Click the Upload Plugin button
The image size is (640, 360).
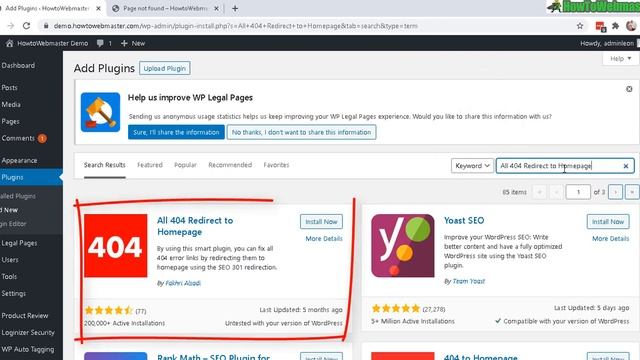click(x=164, y=68)
